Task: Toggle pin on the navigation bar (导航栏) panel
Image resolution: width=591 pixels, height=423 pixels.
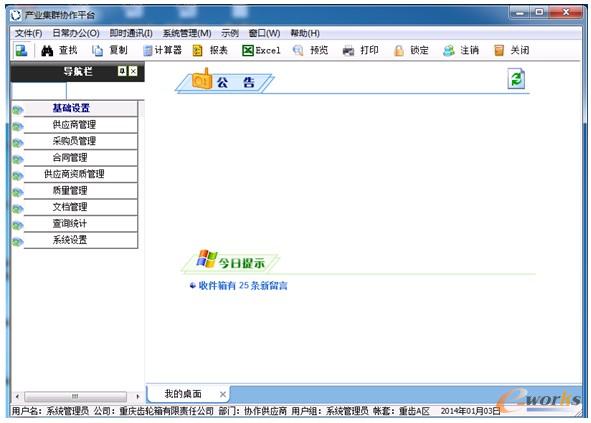Action: point(122,71)
